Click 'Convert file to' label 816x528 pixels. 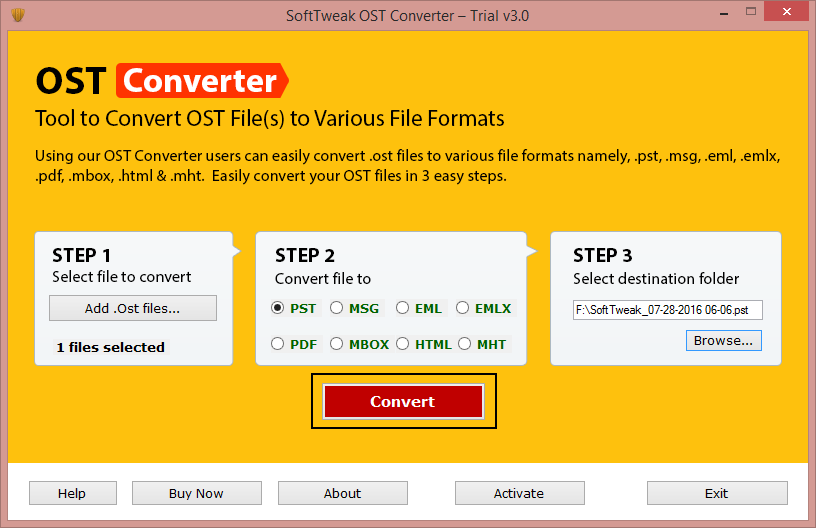tap(323, 279)
